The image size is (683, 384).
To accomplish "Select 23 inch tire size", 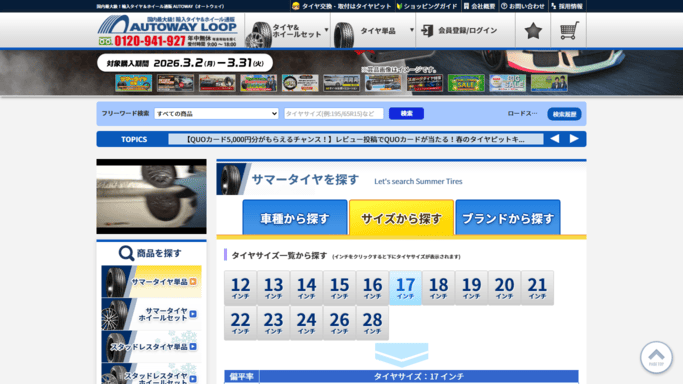I will pos(274,323).
